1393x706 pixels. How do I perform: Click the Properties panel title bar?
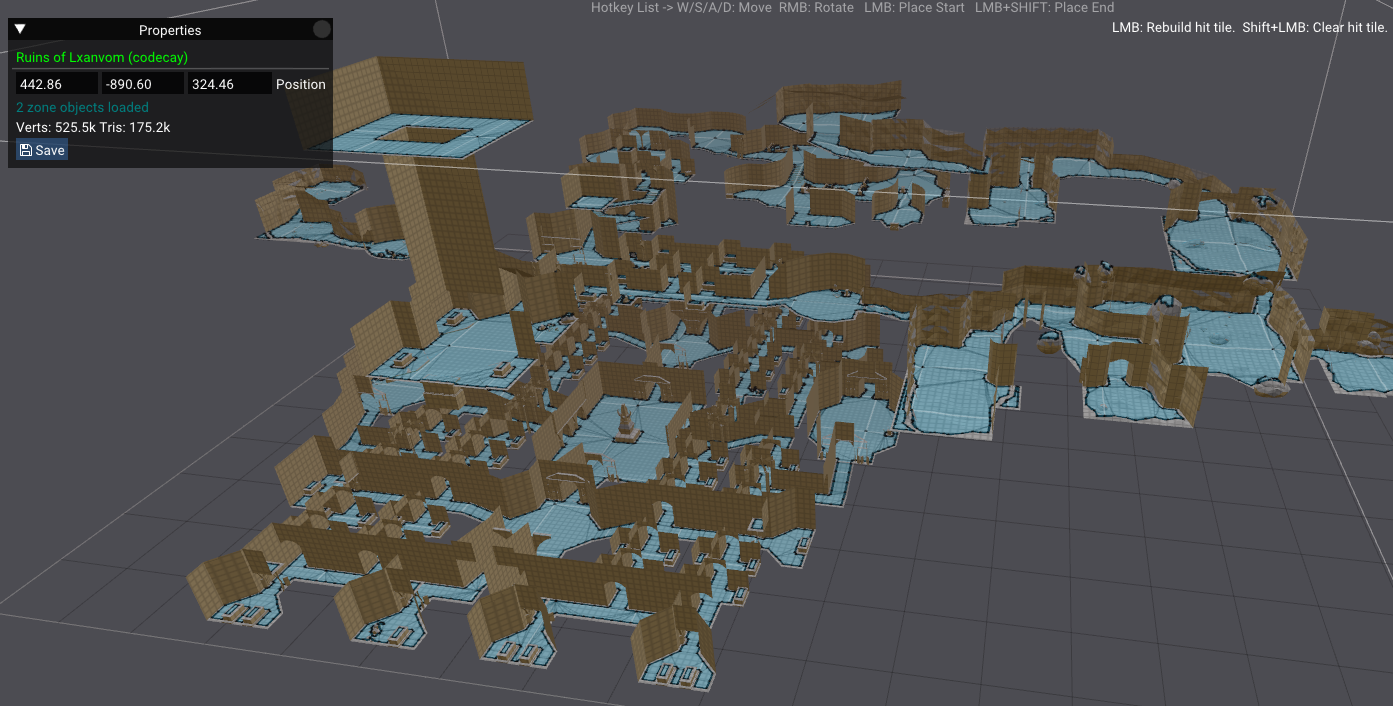(x=170, y=30)
